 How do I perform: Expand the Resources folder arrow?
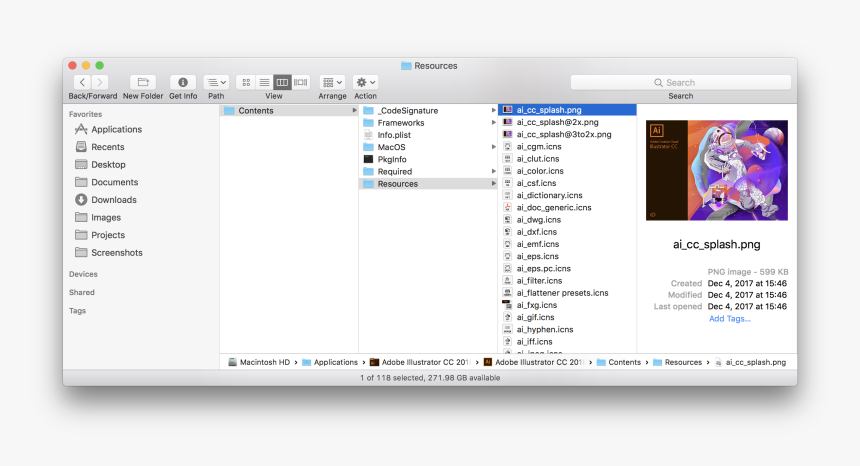pyautogui.click(x=494, y=184)
